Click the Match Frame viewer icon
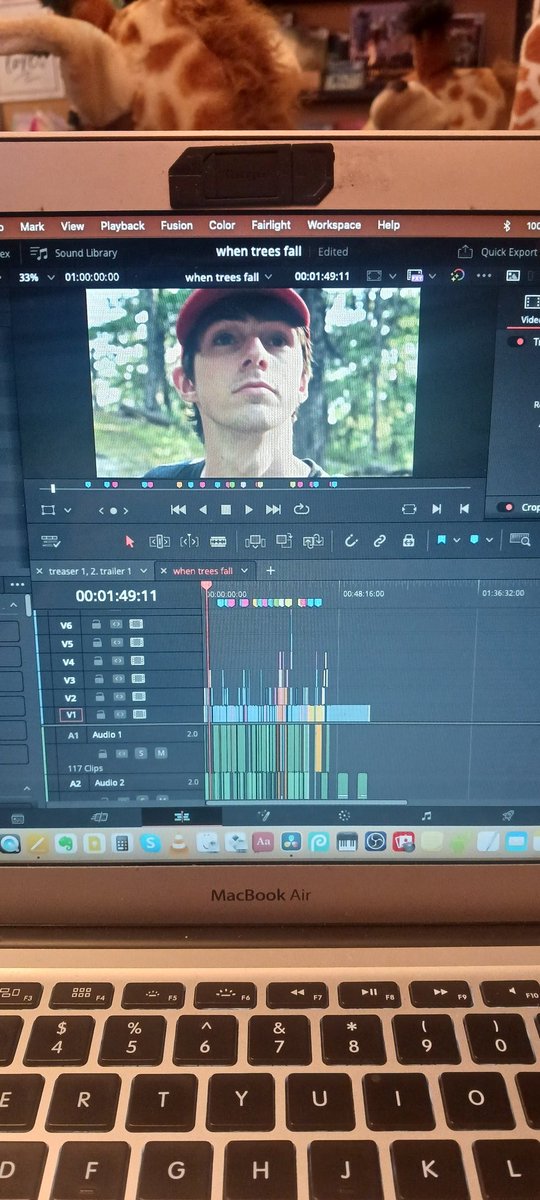 pos(408,509)
